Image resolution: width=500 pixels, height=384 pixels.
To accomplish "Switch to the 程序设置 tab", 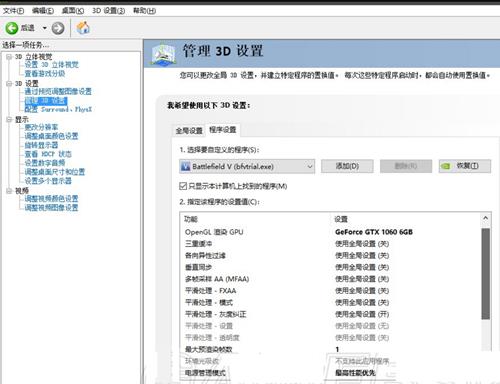I will (x=223, y=130).
